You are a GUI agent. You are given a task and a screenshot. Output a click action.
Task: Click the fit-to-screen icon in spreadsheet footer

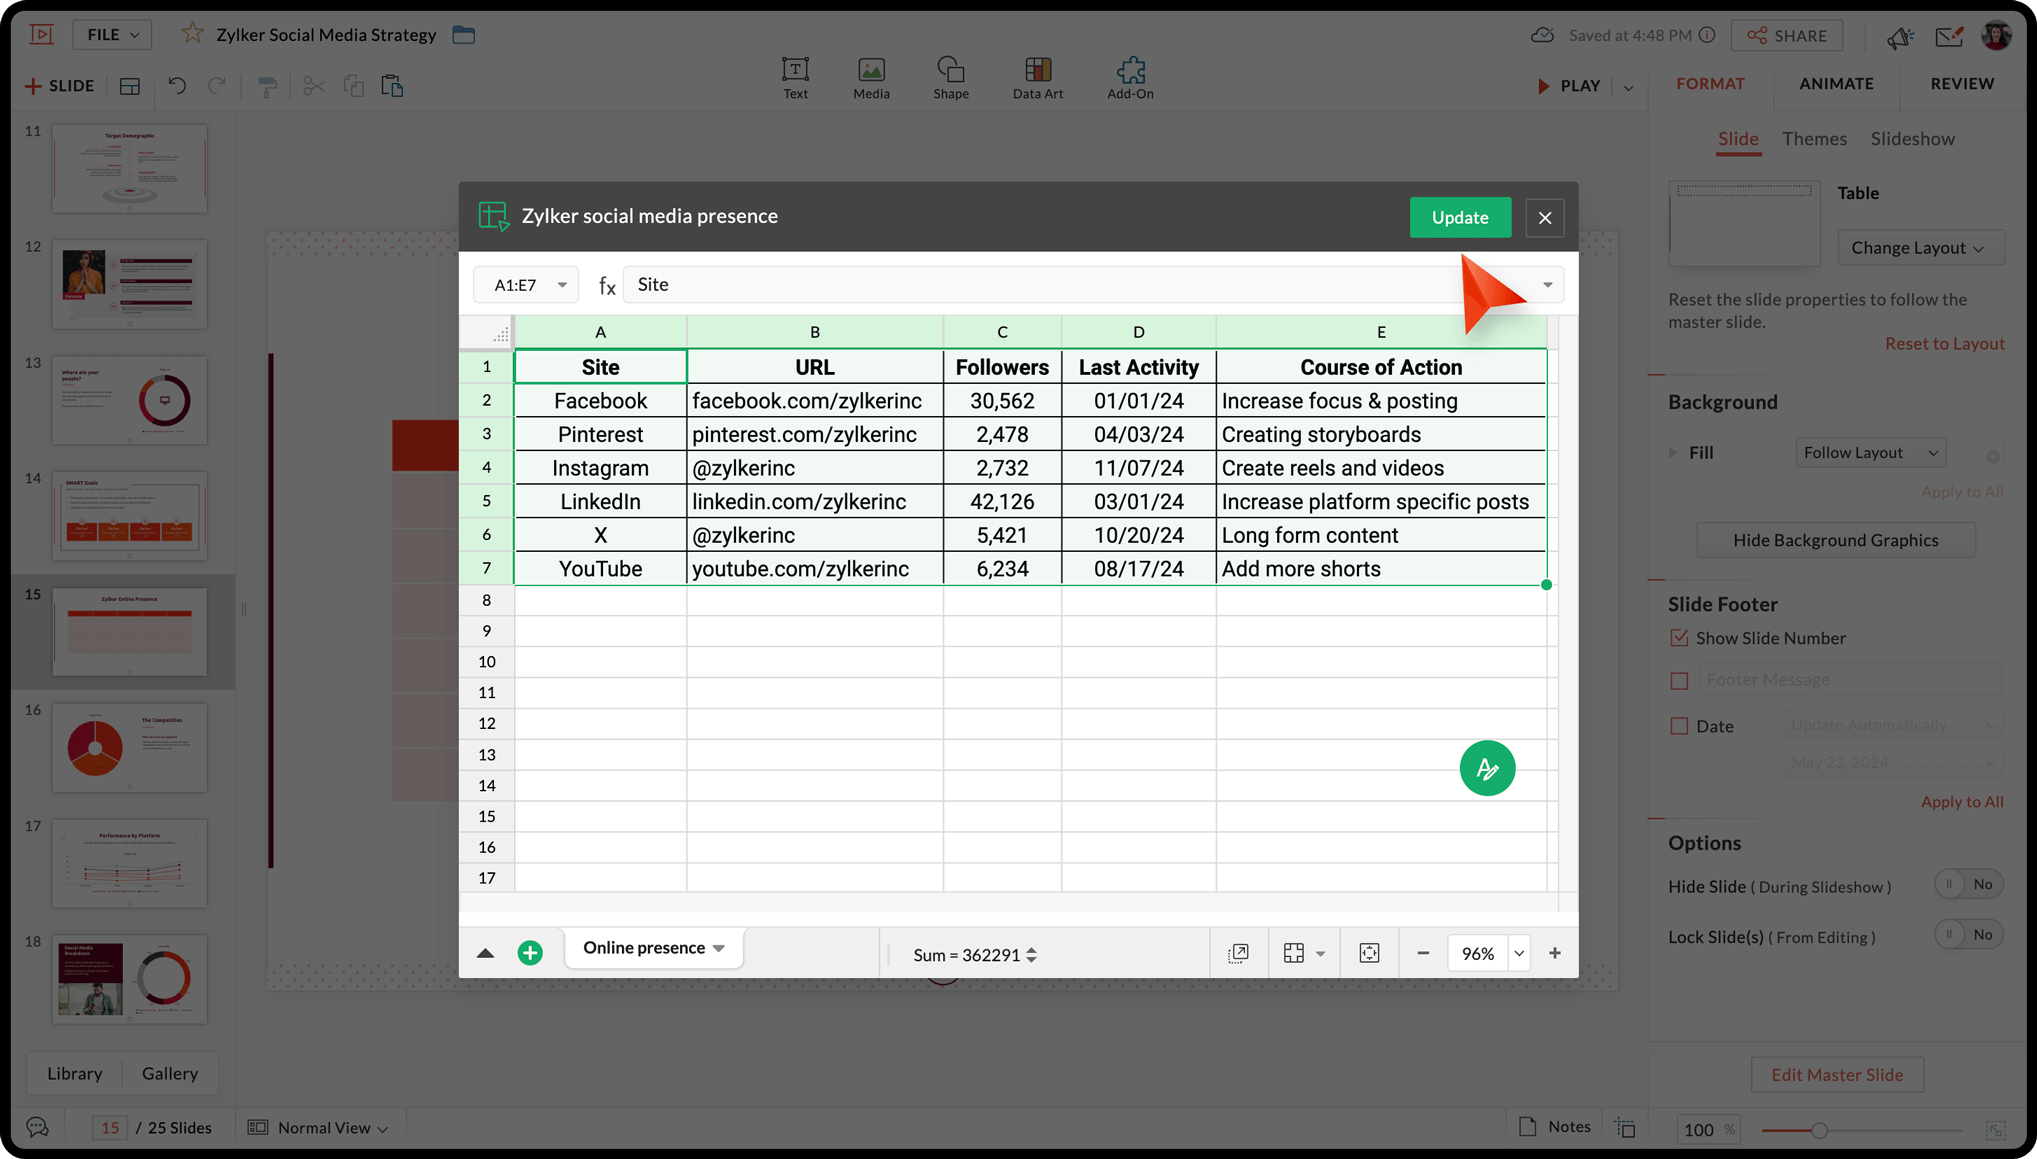click(1369, 953)
